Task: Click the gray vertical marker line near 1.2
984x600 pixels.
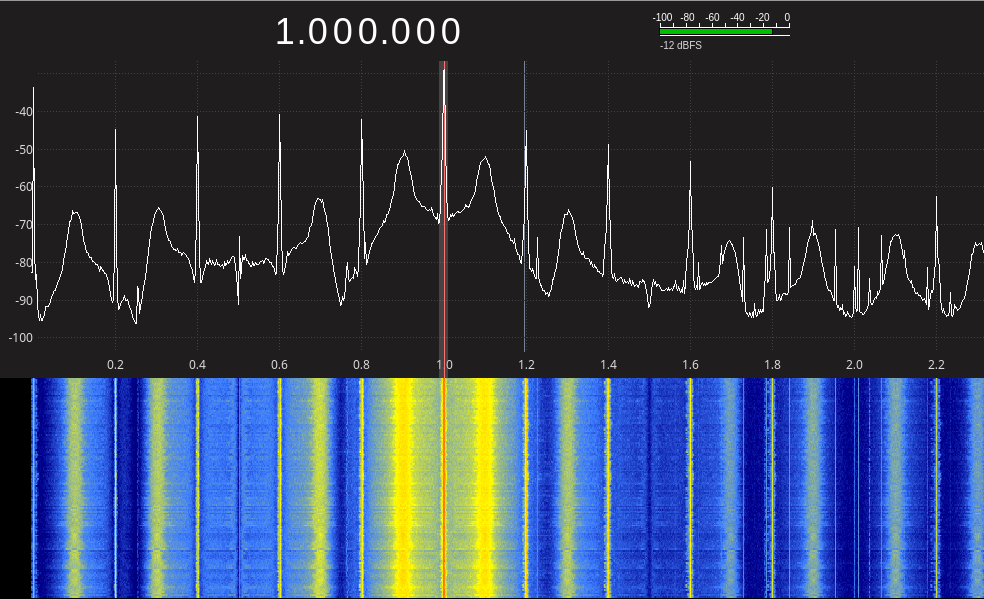Action: click(x=525, y=206)
